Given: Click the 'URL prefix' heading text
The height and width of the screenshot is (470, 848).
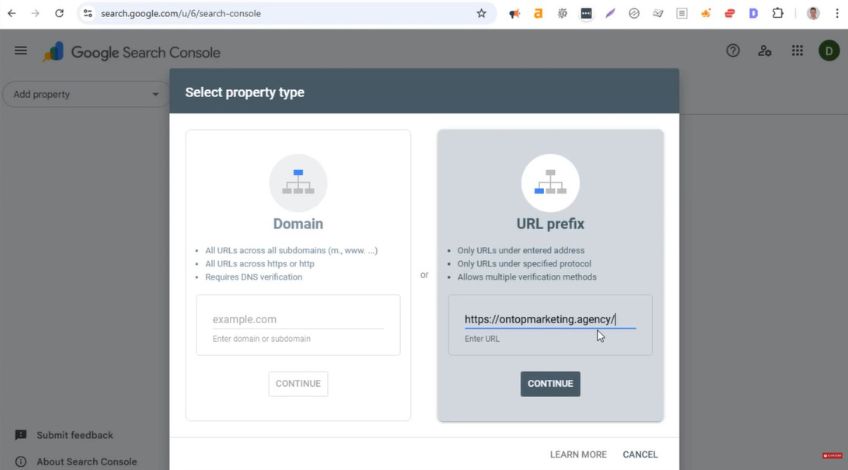Looking at the screenshot, I should pos(551,223).
